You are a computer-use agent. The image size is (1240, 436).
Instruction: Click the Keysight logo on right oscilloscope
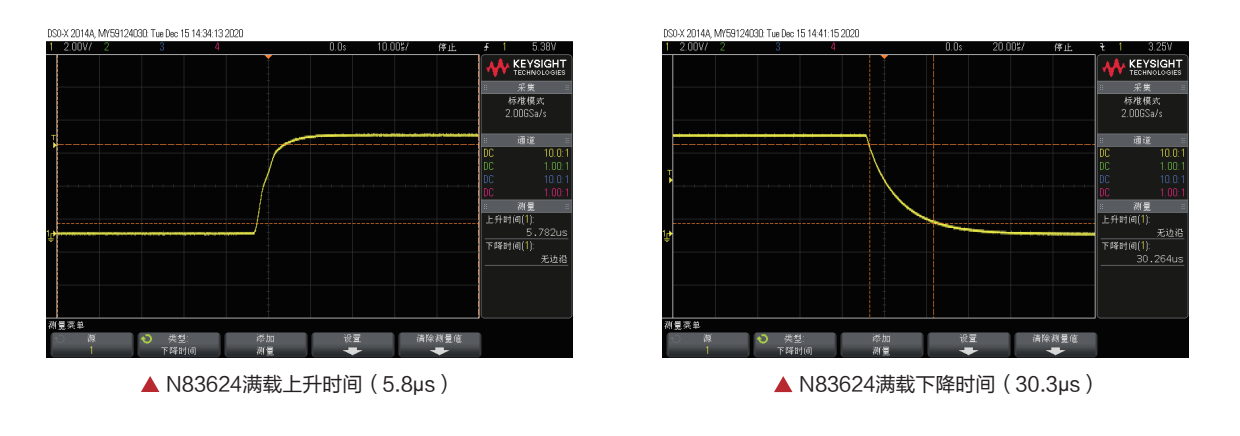point(1142,68)
